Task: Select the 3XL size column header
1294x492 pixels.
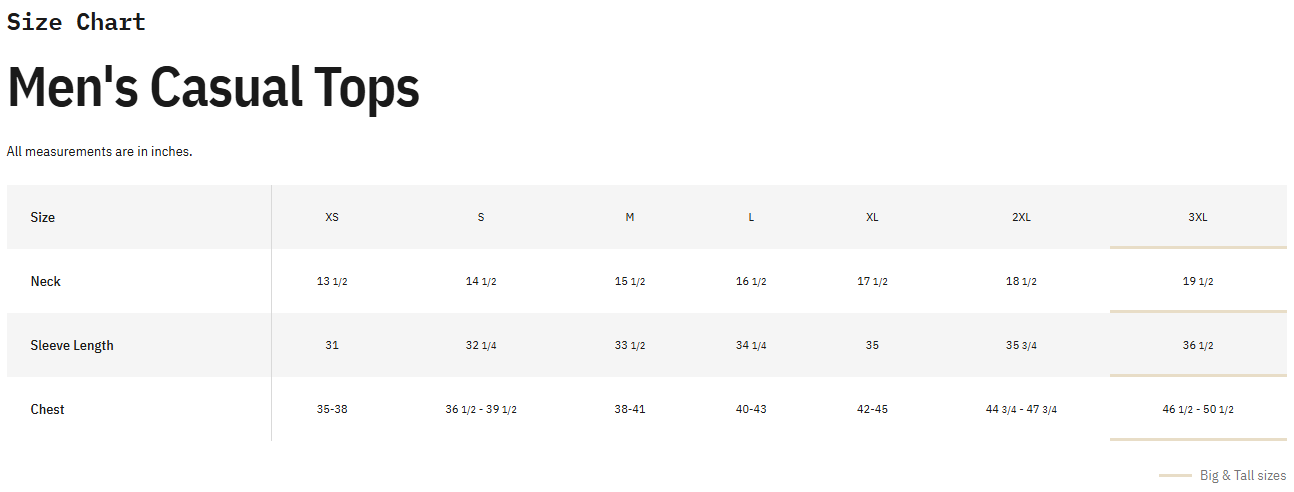Action: point(1198,217)
